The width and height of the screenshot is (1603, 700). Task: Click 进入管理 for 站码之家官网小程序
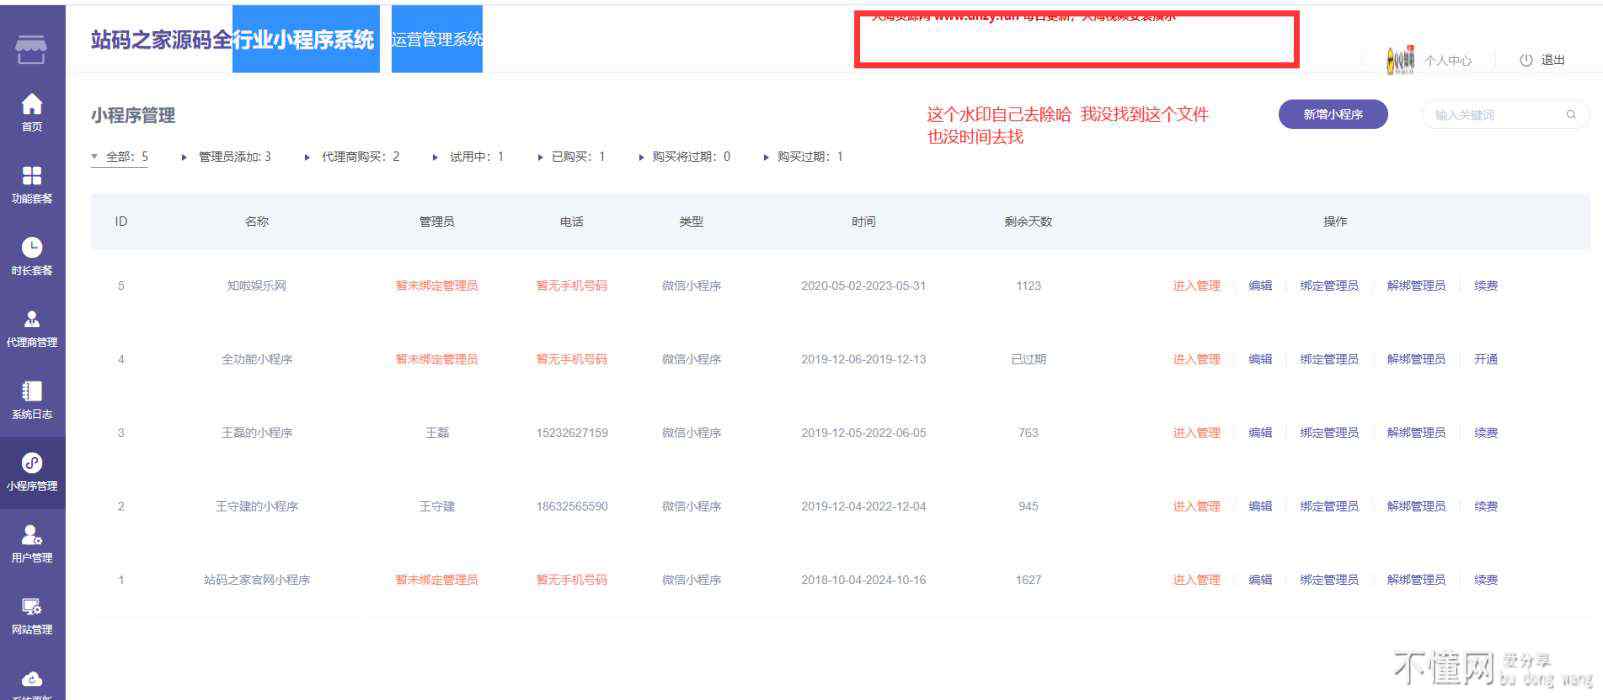click(x=1197, y=580)
